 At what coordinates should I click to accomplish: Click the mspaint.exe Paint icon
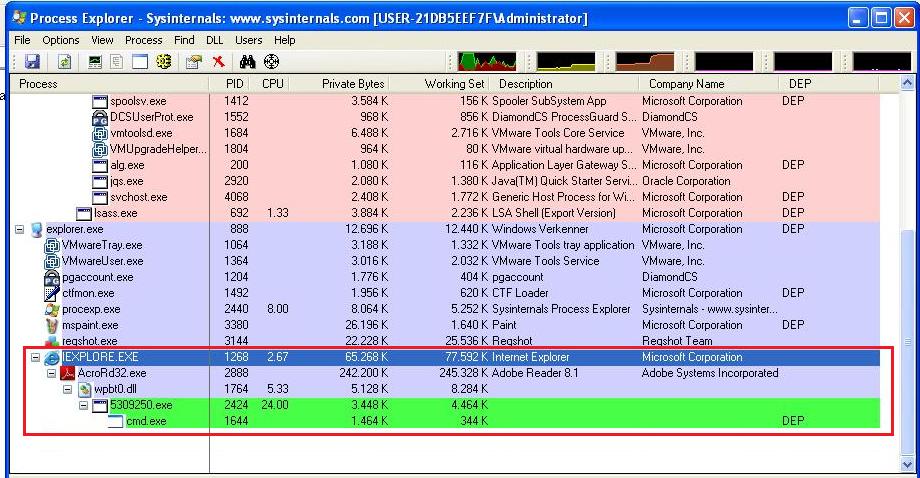click(x=52, y=325)
